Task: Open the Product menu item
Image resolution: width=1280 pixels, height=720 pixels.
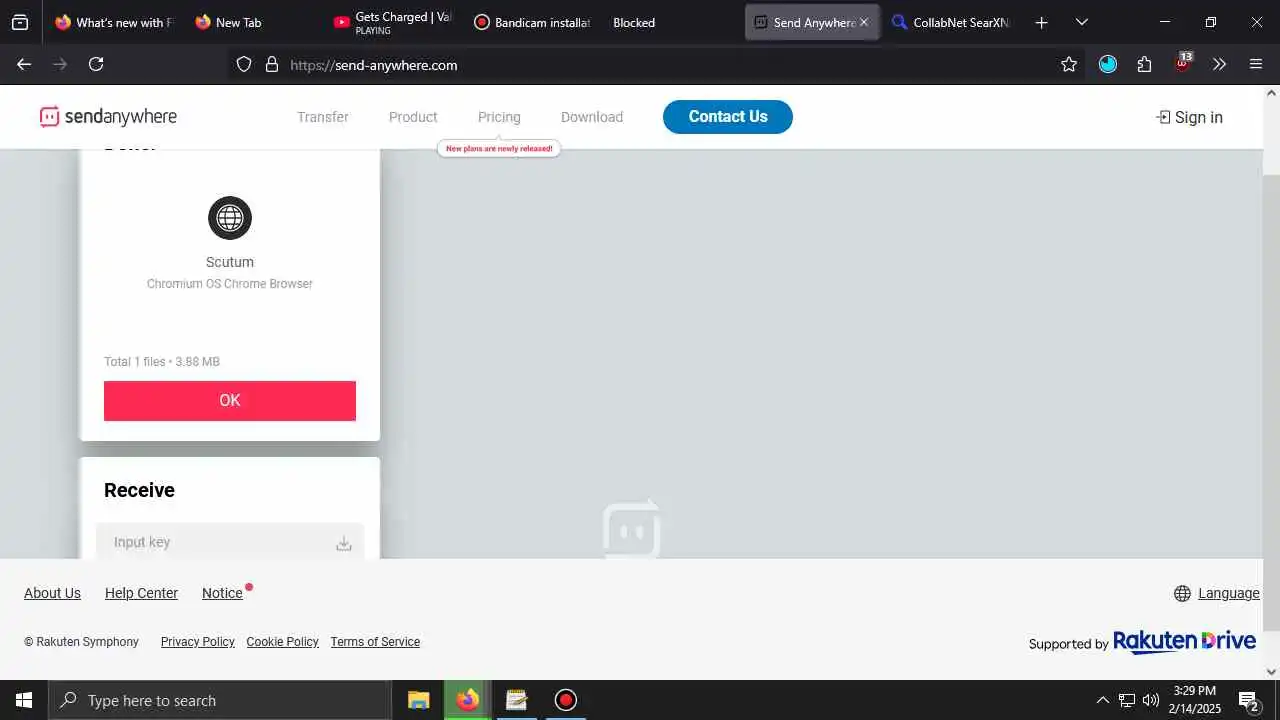Action: pos(413,117)
